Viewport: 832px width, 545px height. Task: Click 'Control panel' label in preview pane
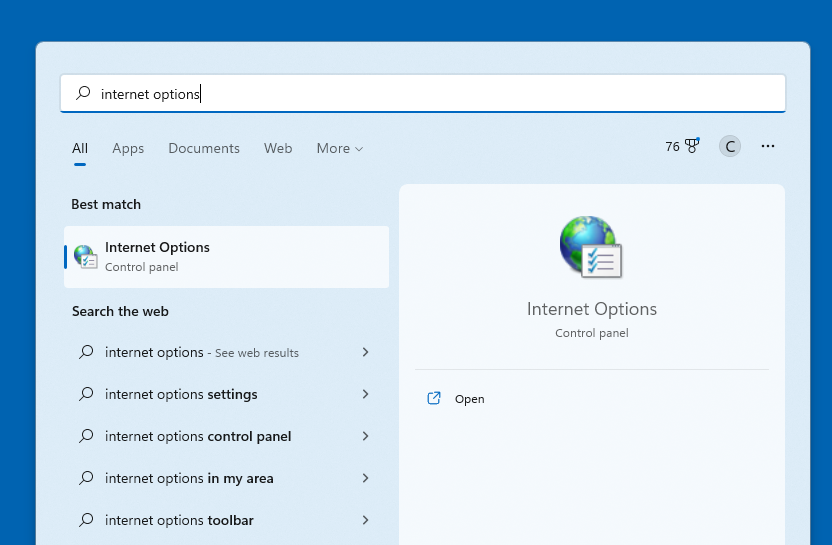coord(592,333)
